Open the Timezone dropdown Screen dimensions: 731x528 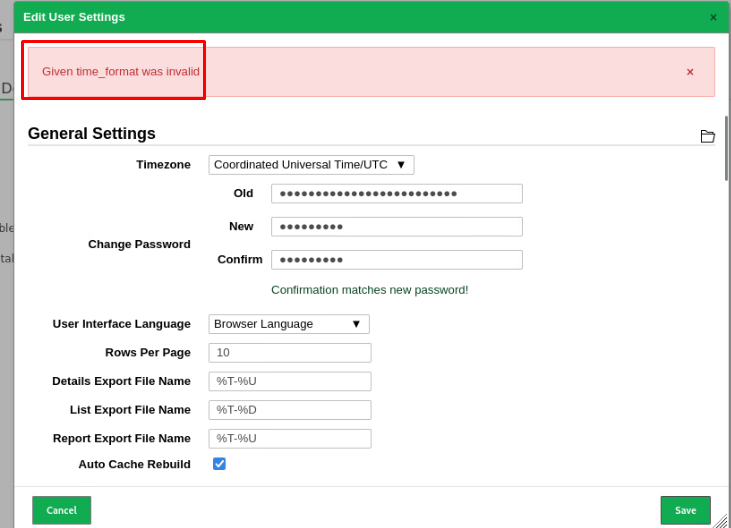311,165
